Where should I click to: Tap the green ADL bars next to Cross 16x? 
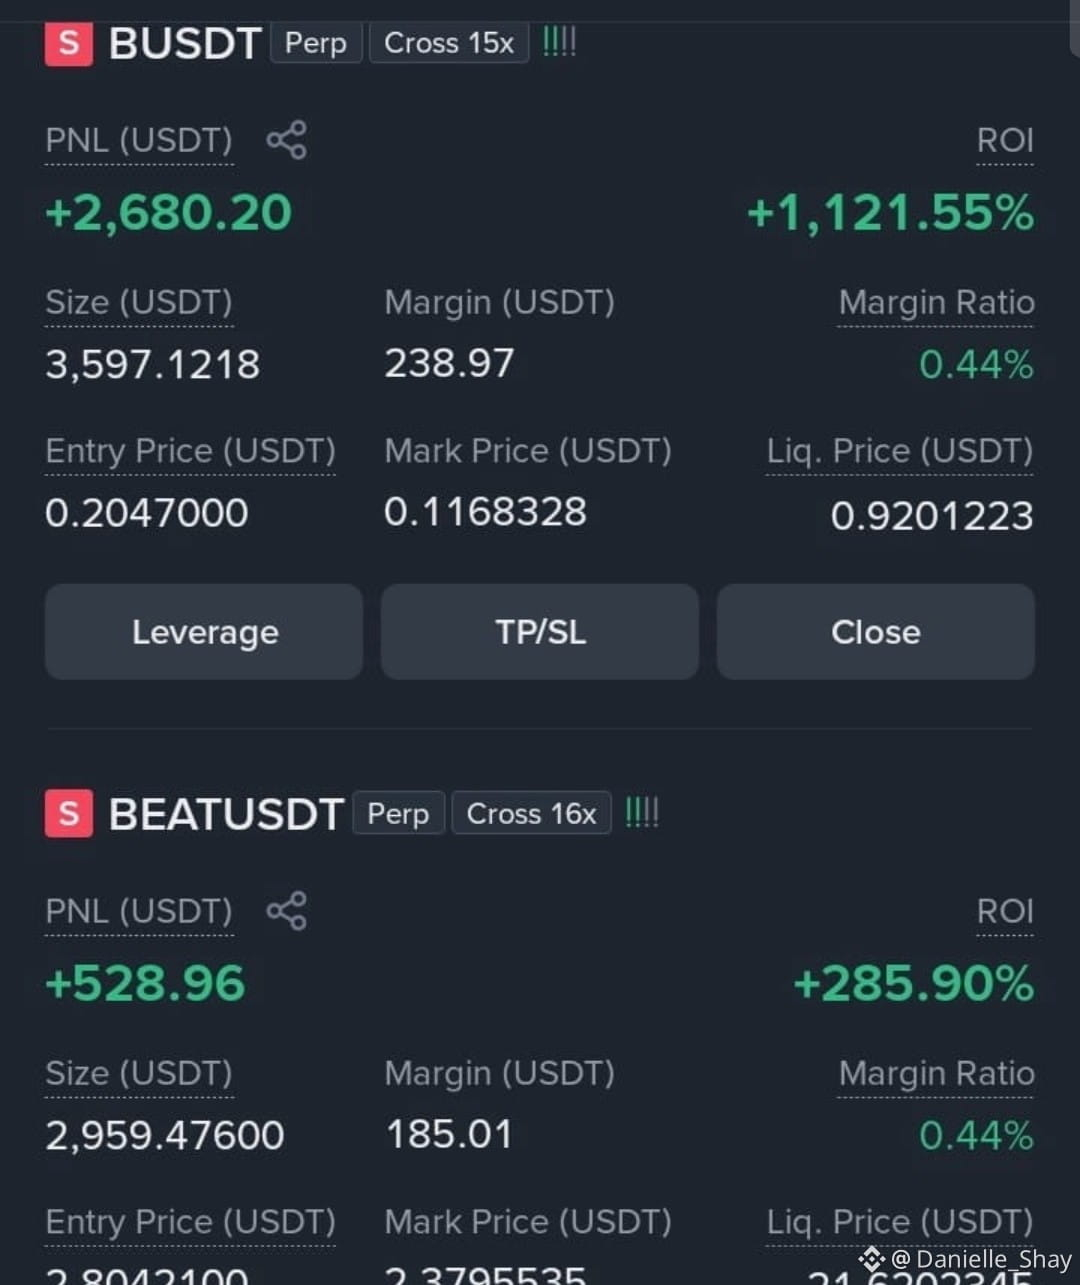coord(642,813)
